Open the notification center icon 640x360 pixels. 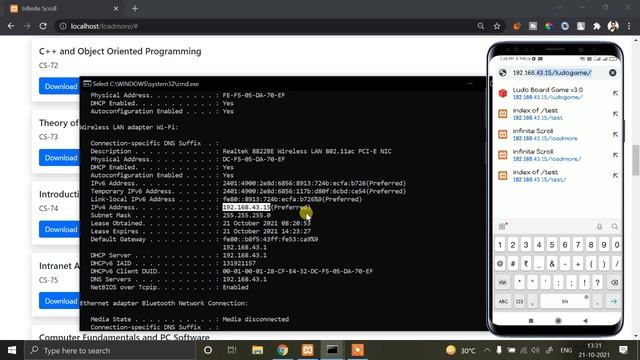pos(623,350)
